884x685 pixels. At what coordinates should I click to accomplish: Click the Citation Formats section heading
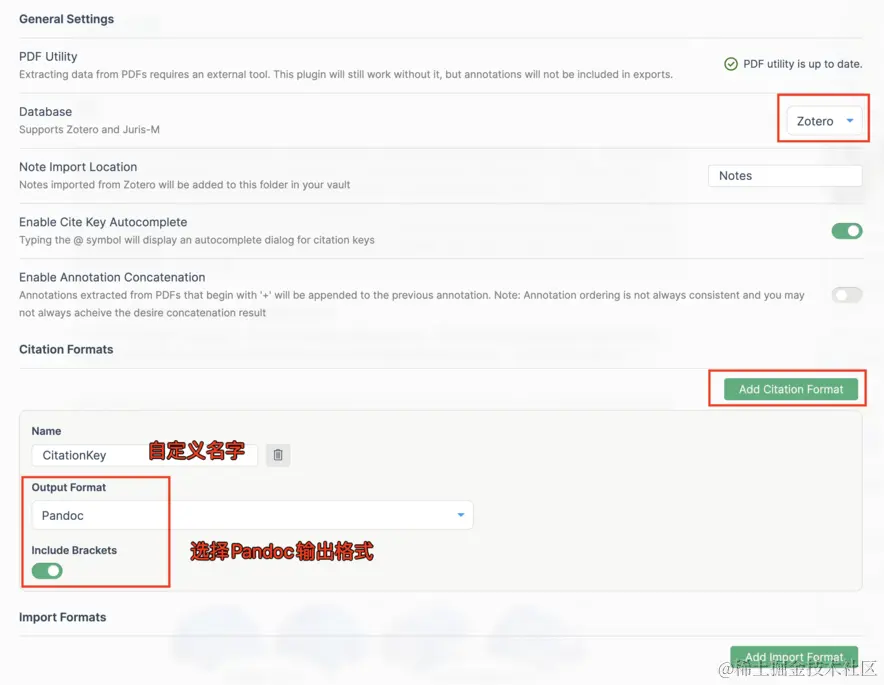click(x=66, y=350)
